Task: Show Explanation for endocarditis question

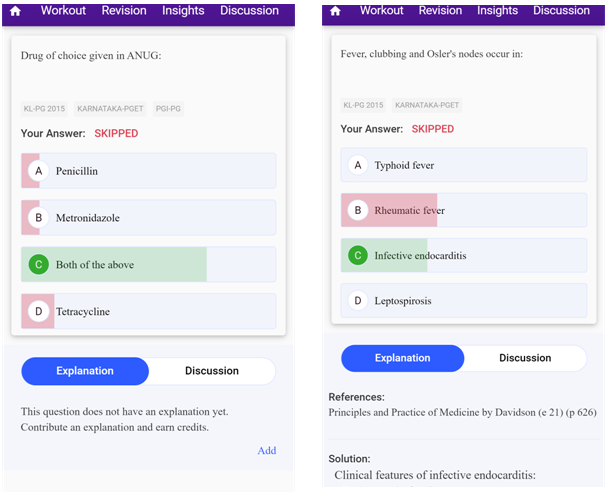Action: pos(403,358)
